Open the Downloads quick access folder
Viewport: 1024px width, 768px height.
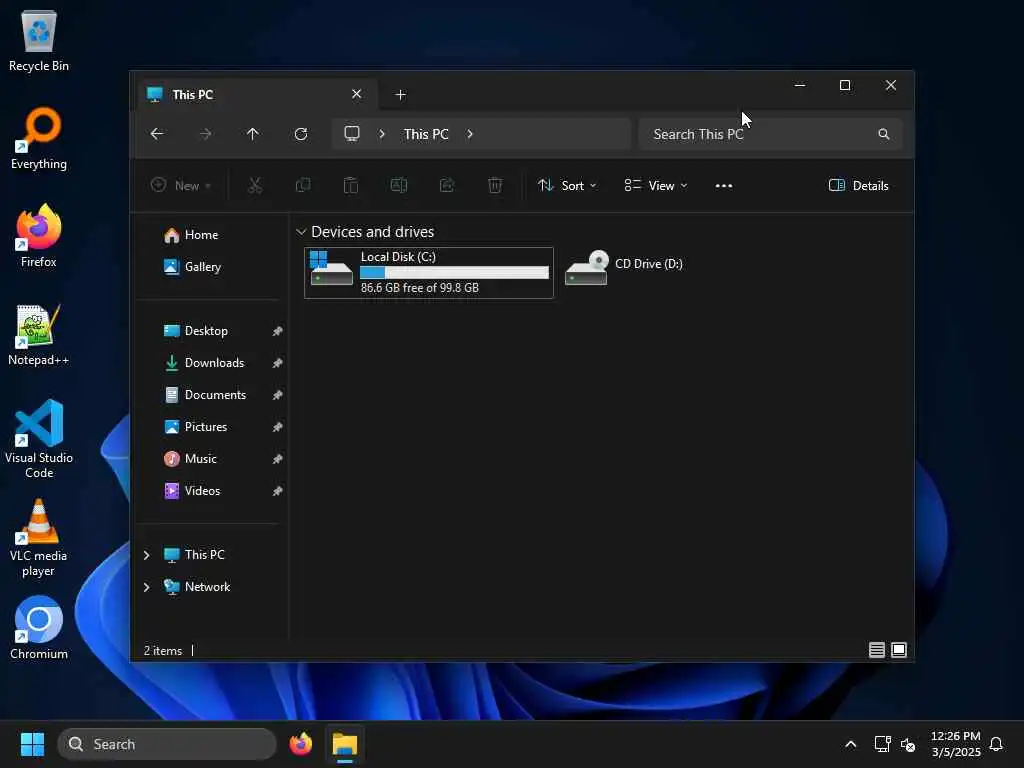coord(214,363)
